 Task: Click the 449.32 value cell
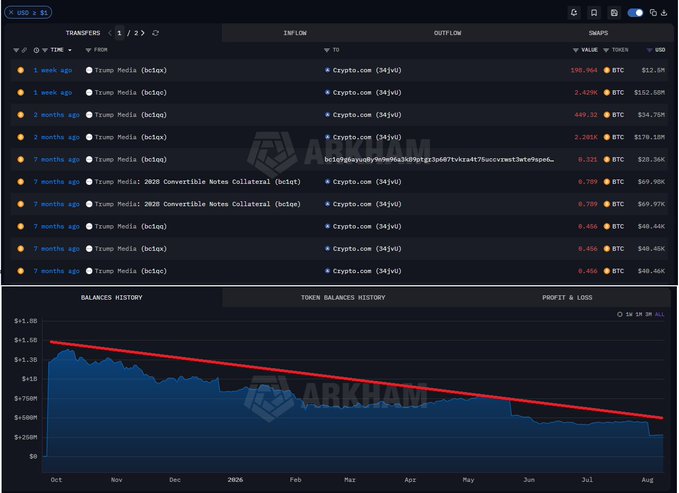(x=585, y=115)
